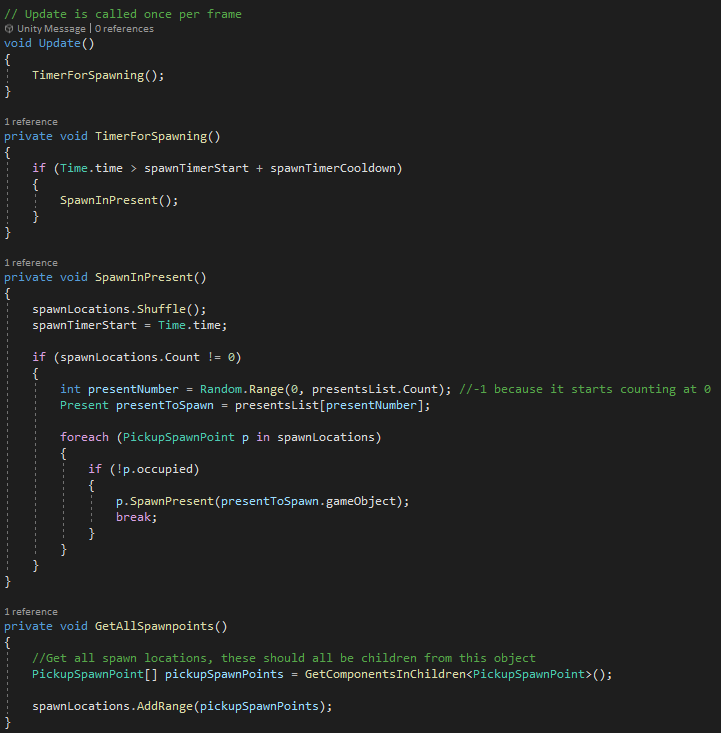
Task: Click the 'int' keyword before presentNumber
Action: pos(70,389)
